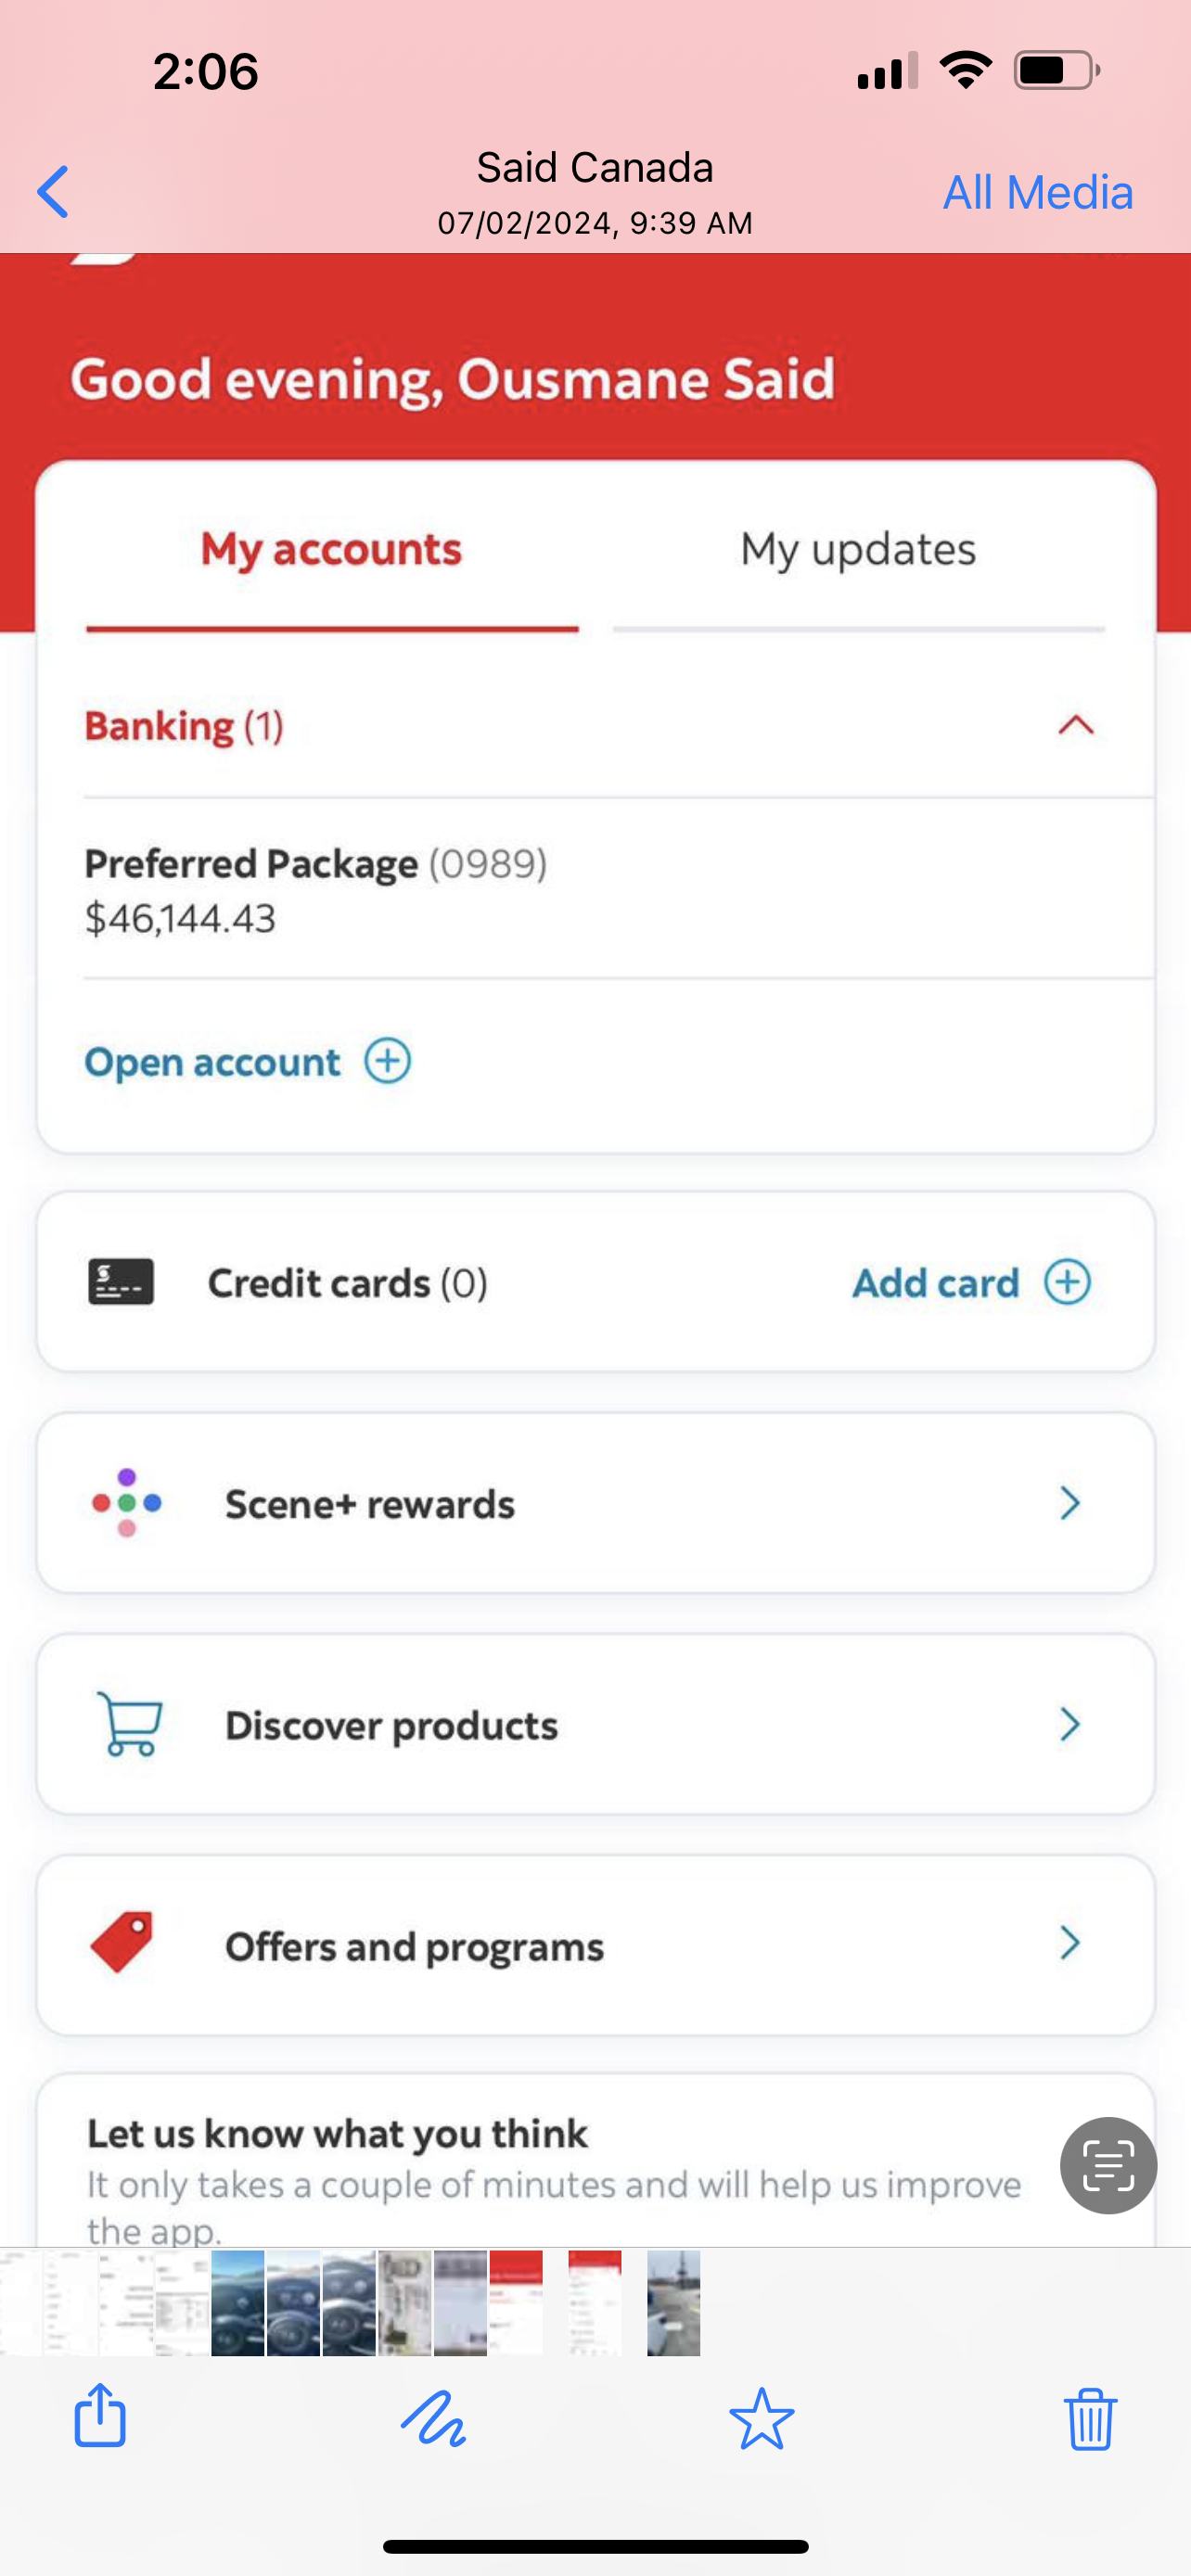Tap the draw markup icon

tap(433, 2418)
